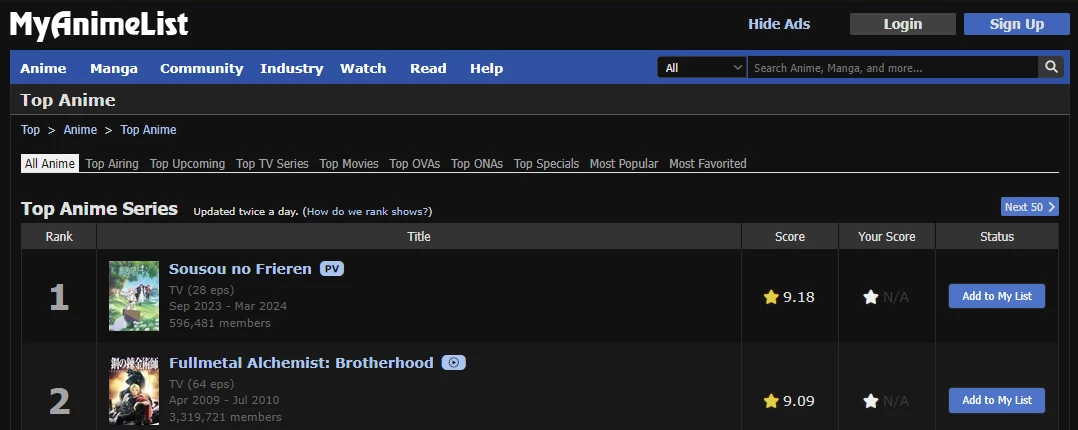Click the Score column header
The height and width of the screenshot is (430, 1078).
790,236
